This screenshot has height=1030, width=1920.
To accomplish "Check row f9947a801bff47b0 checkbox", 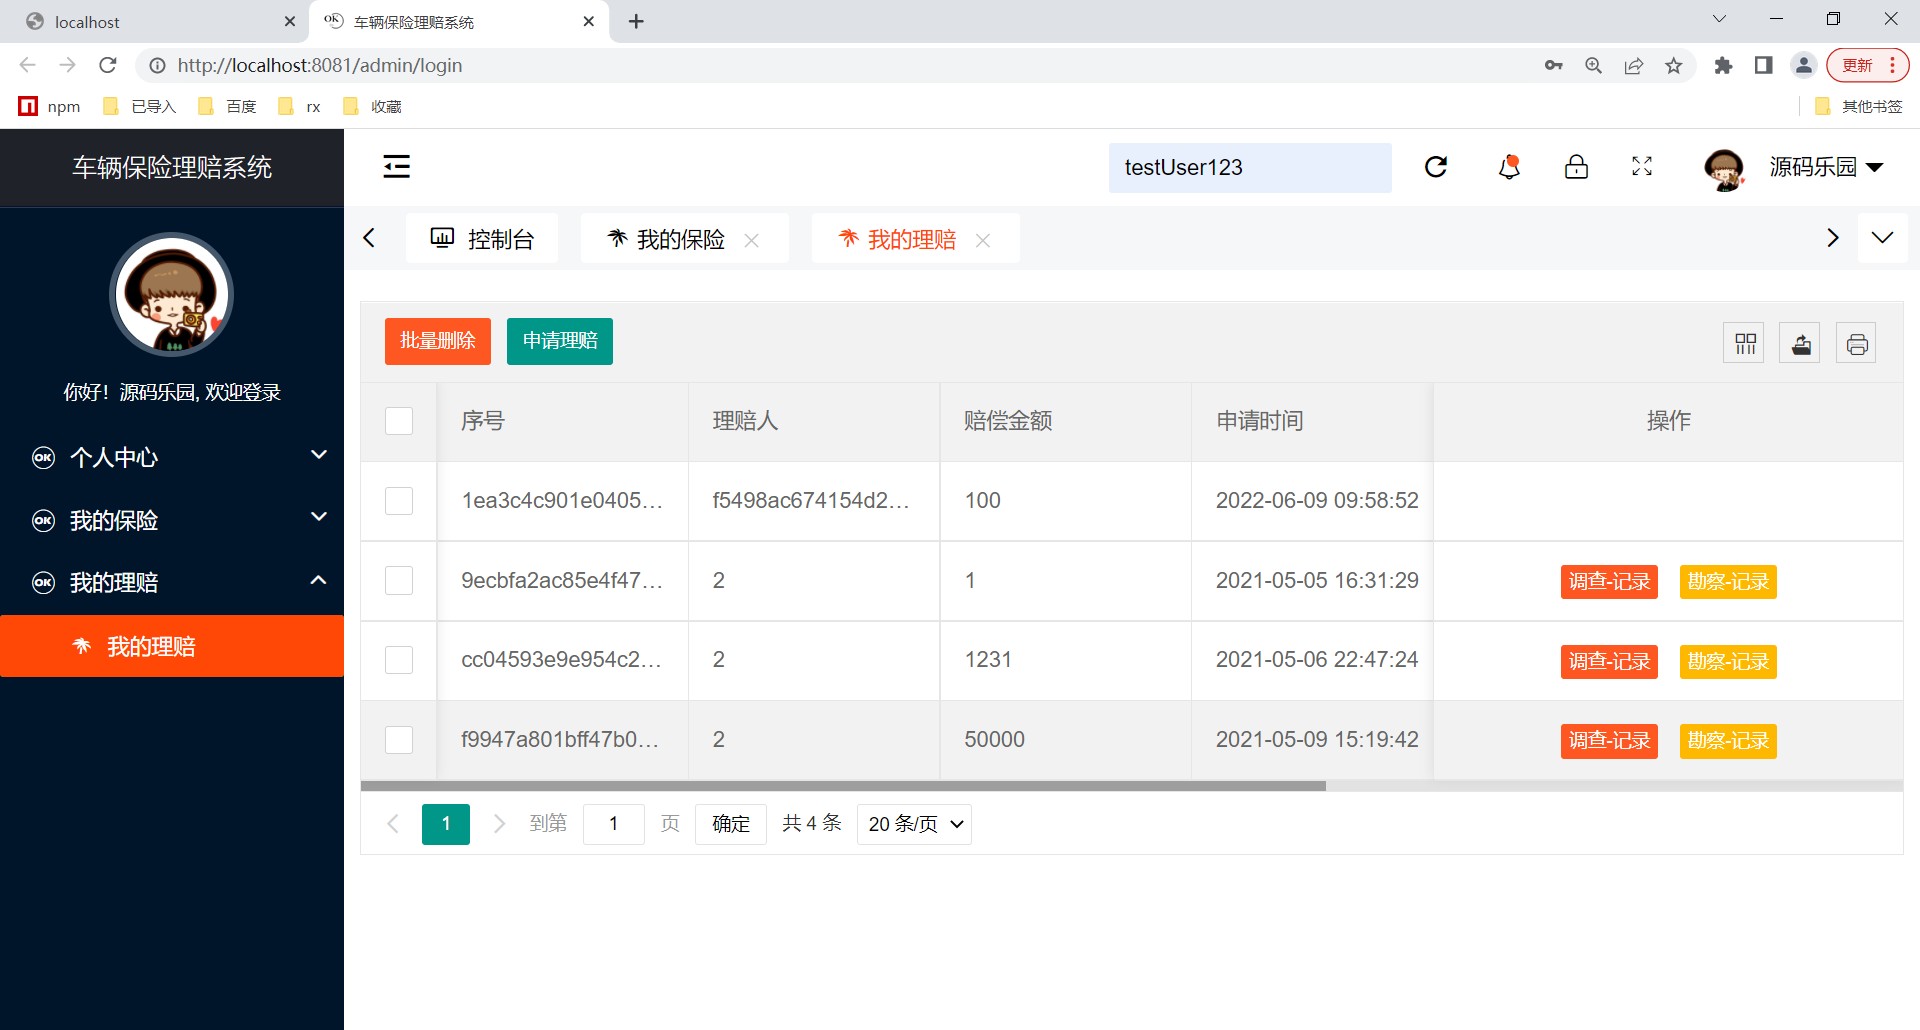I will pyautogui.click(x=399, y=740).
